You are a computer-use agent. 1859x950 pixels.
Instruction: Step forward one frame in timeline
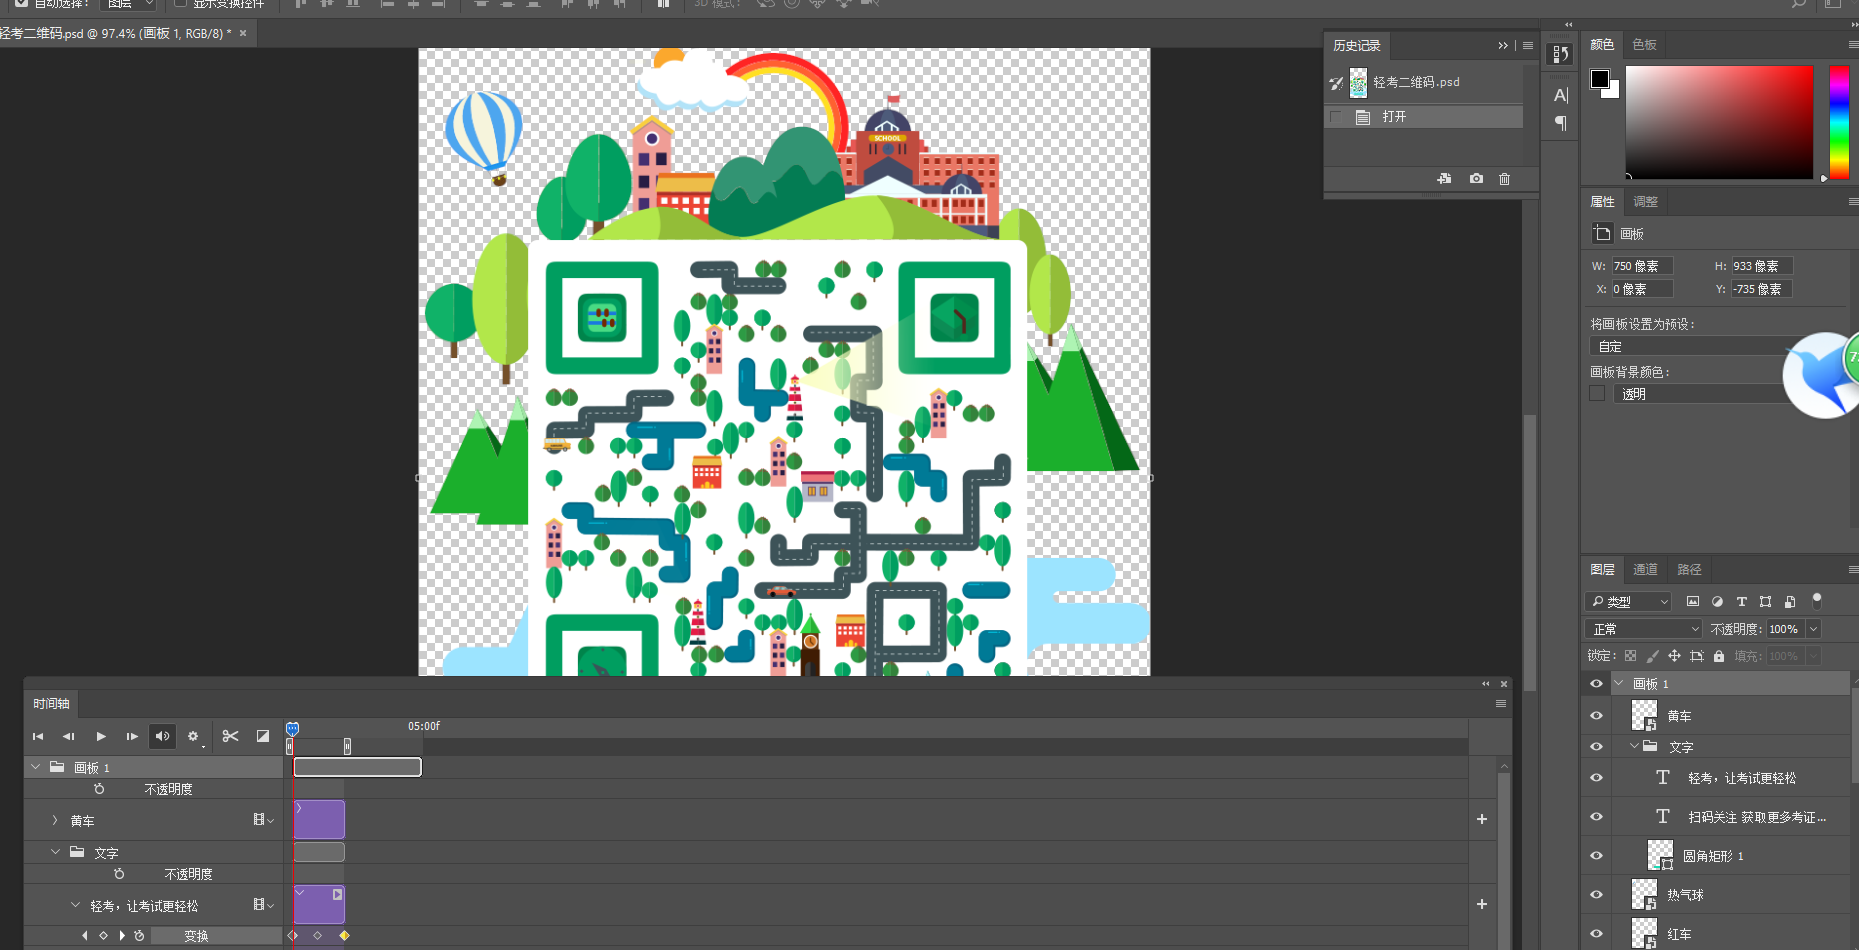click(x=132, y=736)
